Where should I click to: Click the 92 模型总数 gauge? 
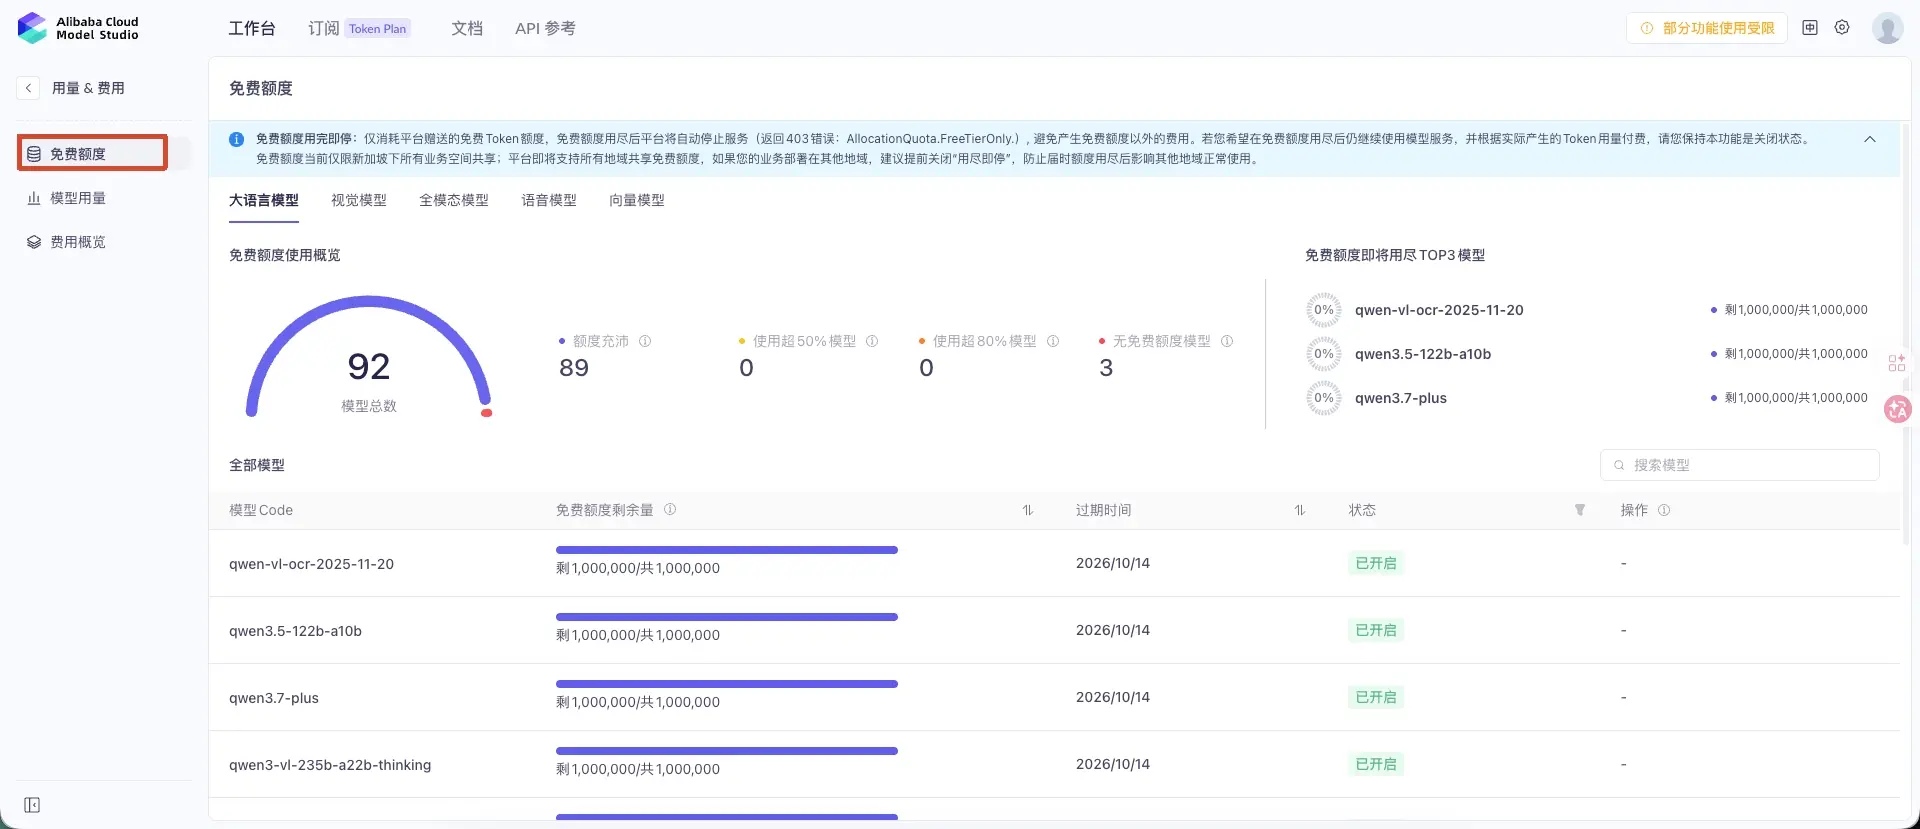coord(369,357)
